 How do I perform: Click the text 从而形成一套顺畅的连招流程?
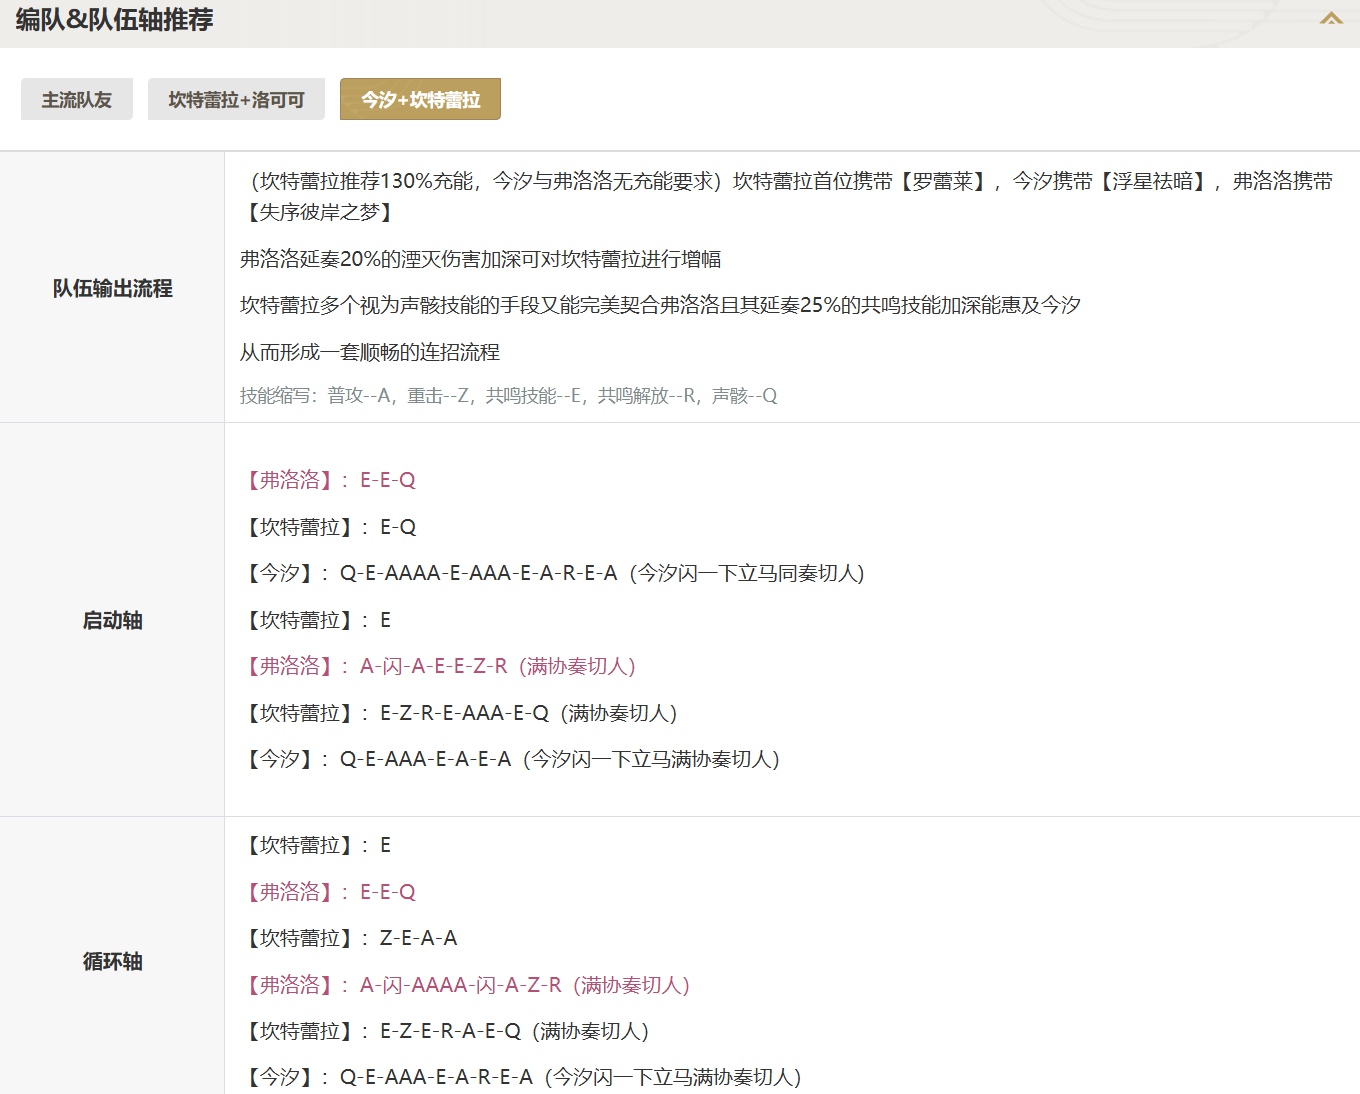click(370, 352)
